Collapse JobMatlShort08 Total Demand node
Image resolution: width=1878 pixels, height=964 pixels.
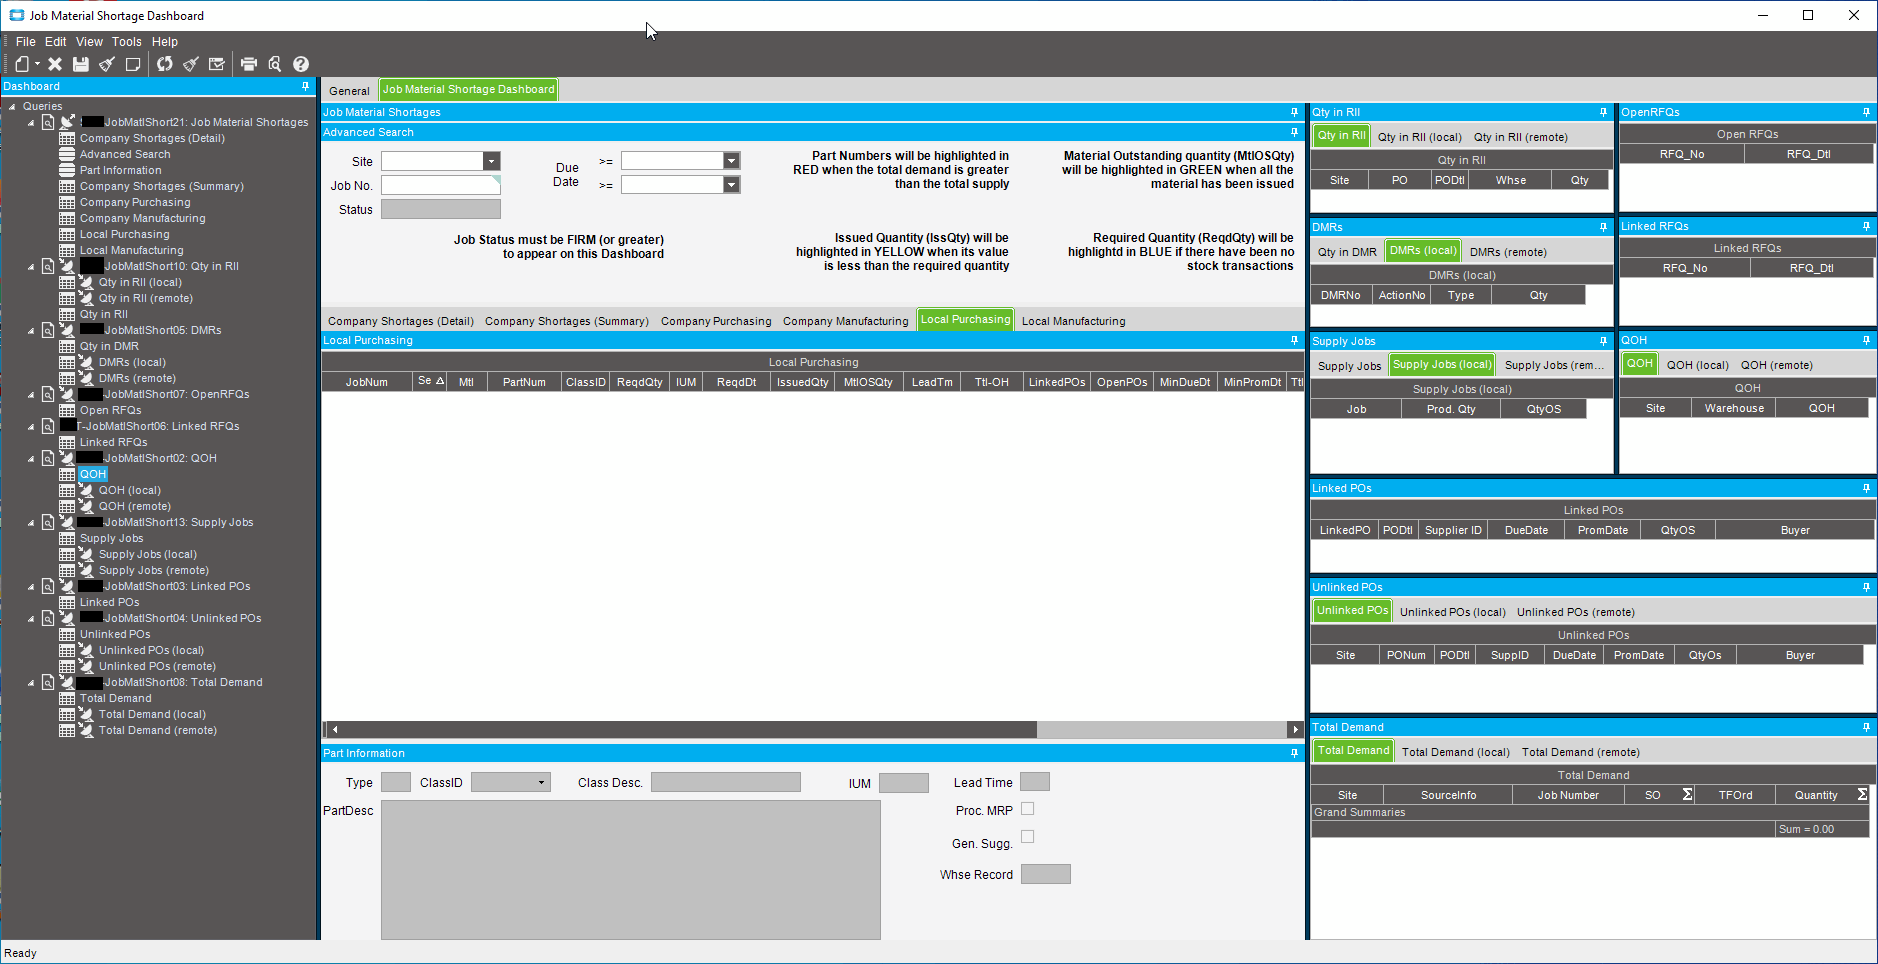click(x=31, y=683)
